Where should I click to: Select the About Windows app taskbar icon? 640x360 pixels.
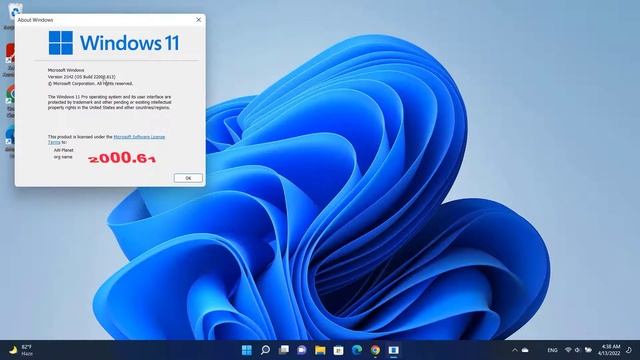[x=393, y=350]
